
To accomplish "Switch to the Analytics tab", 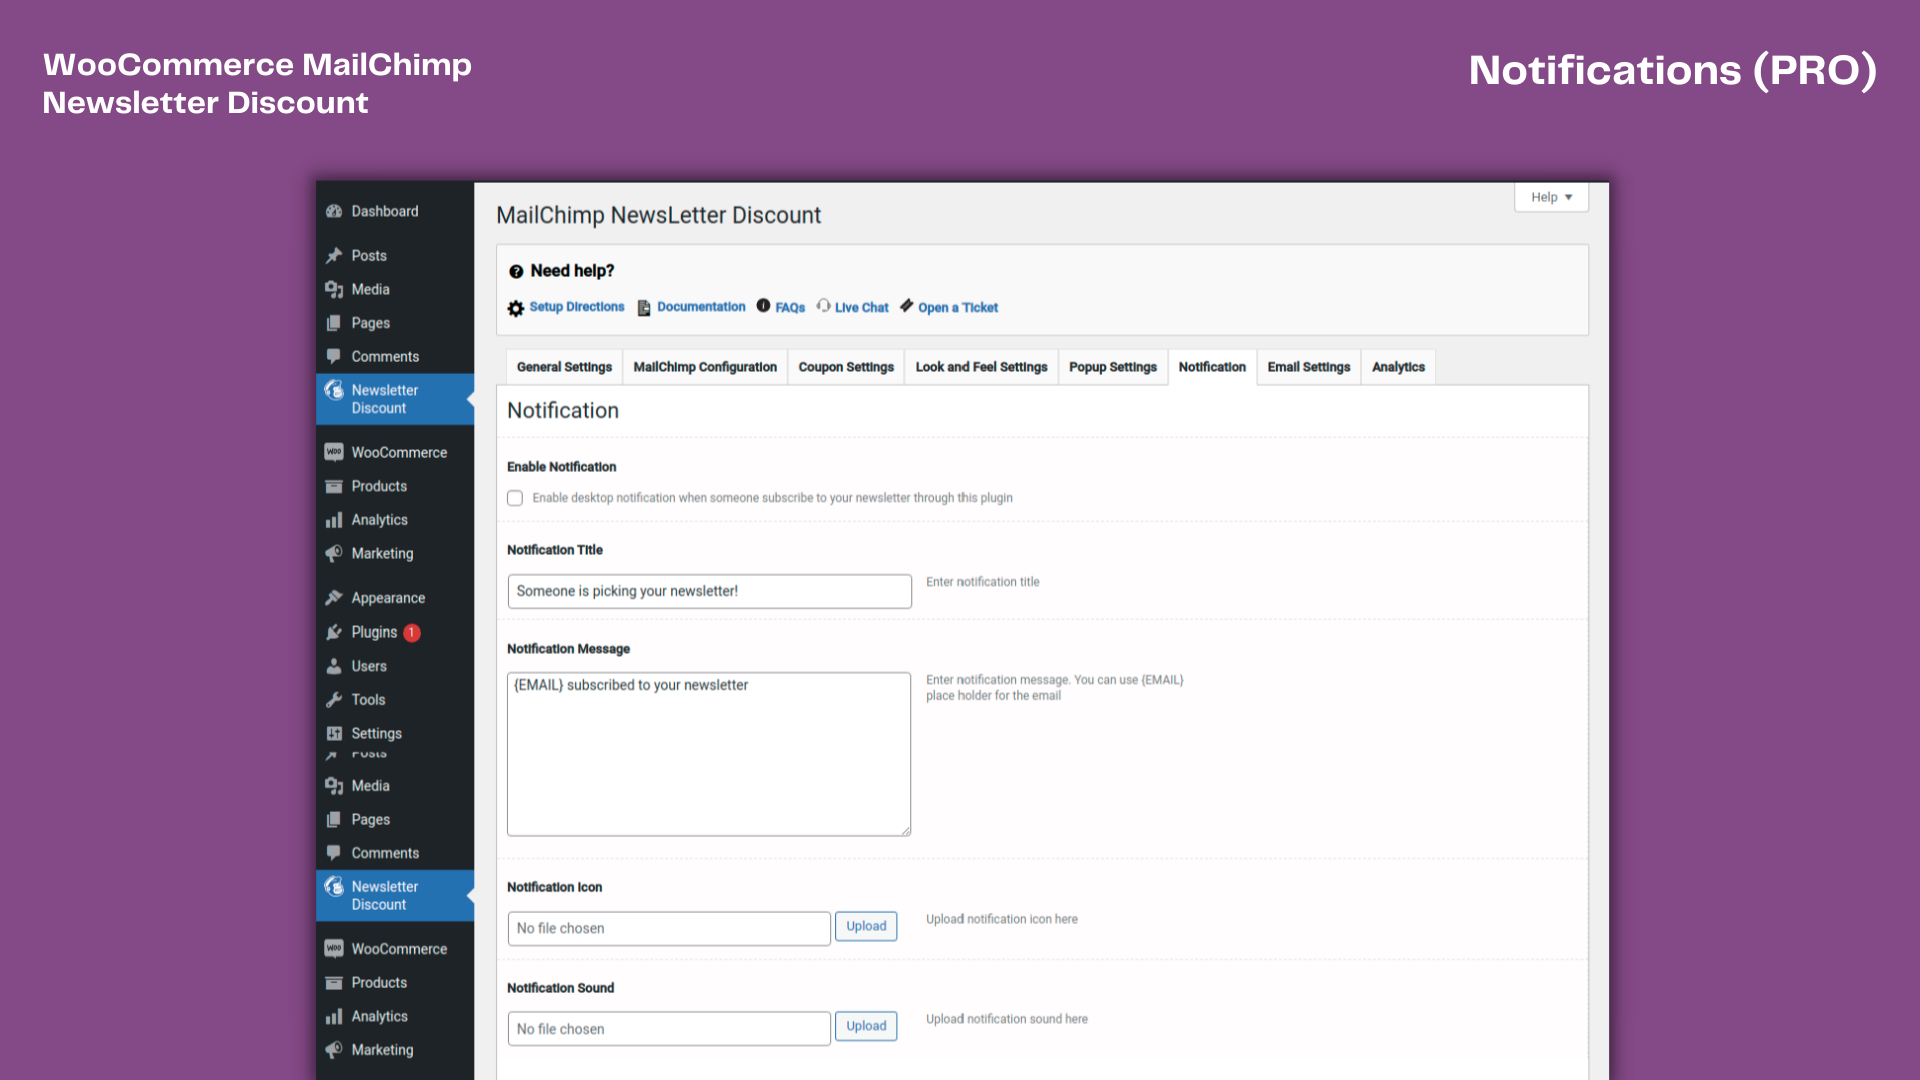I will click(1398, 367).
